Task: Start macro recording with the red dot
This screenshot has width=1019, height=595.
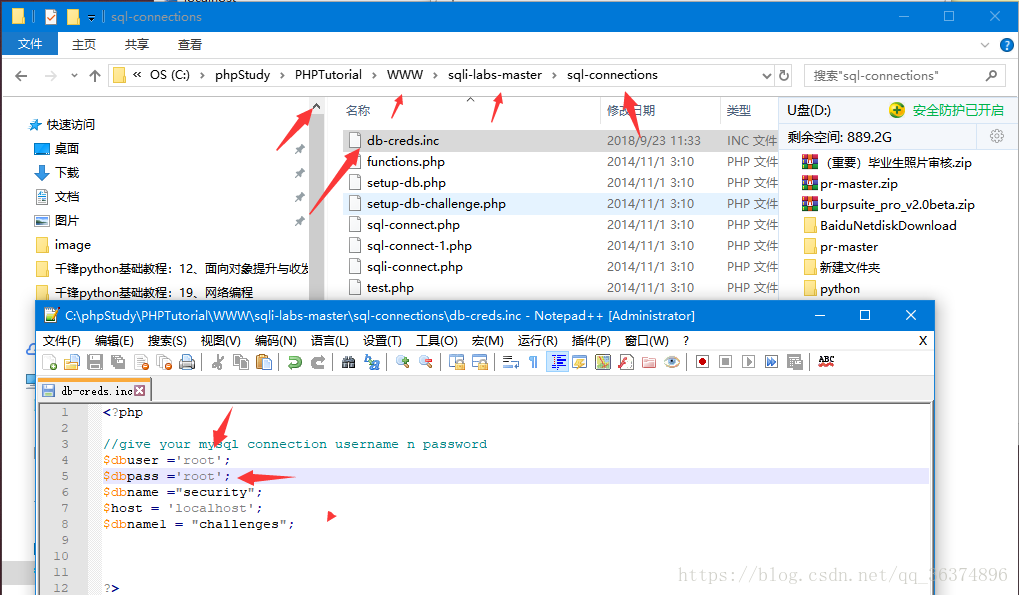Action: pos(703,362)
